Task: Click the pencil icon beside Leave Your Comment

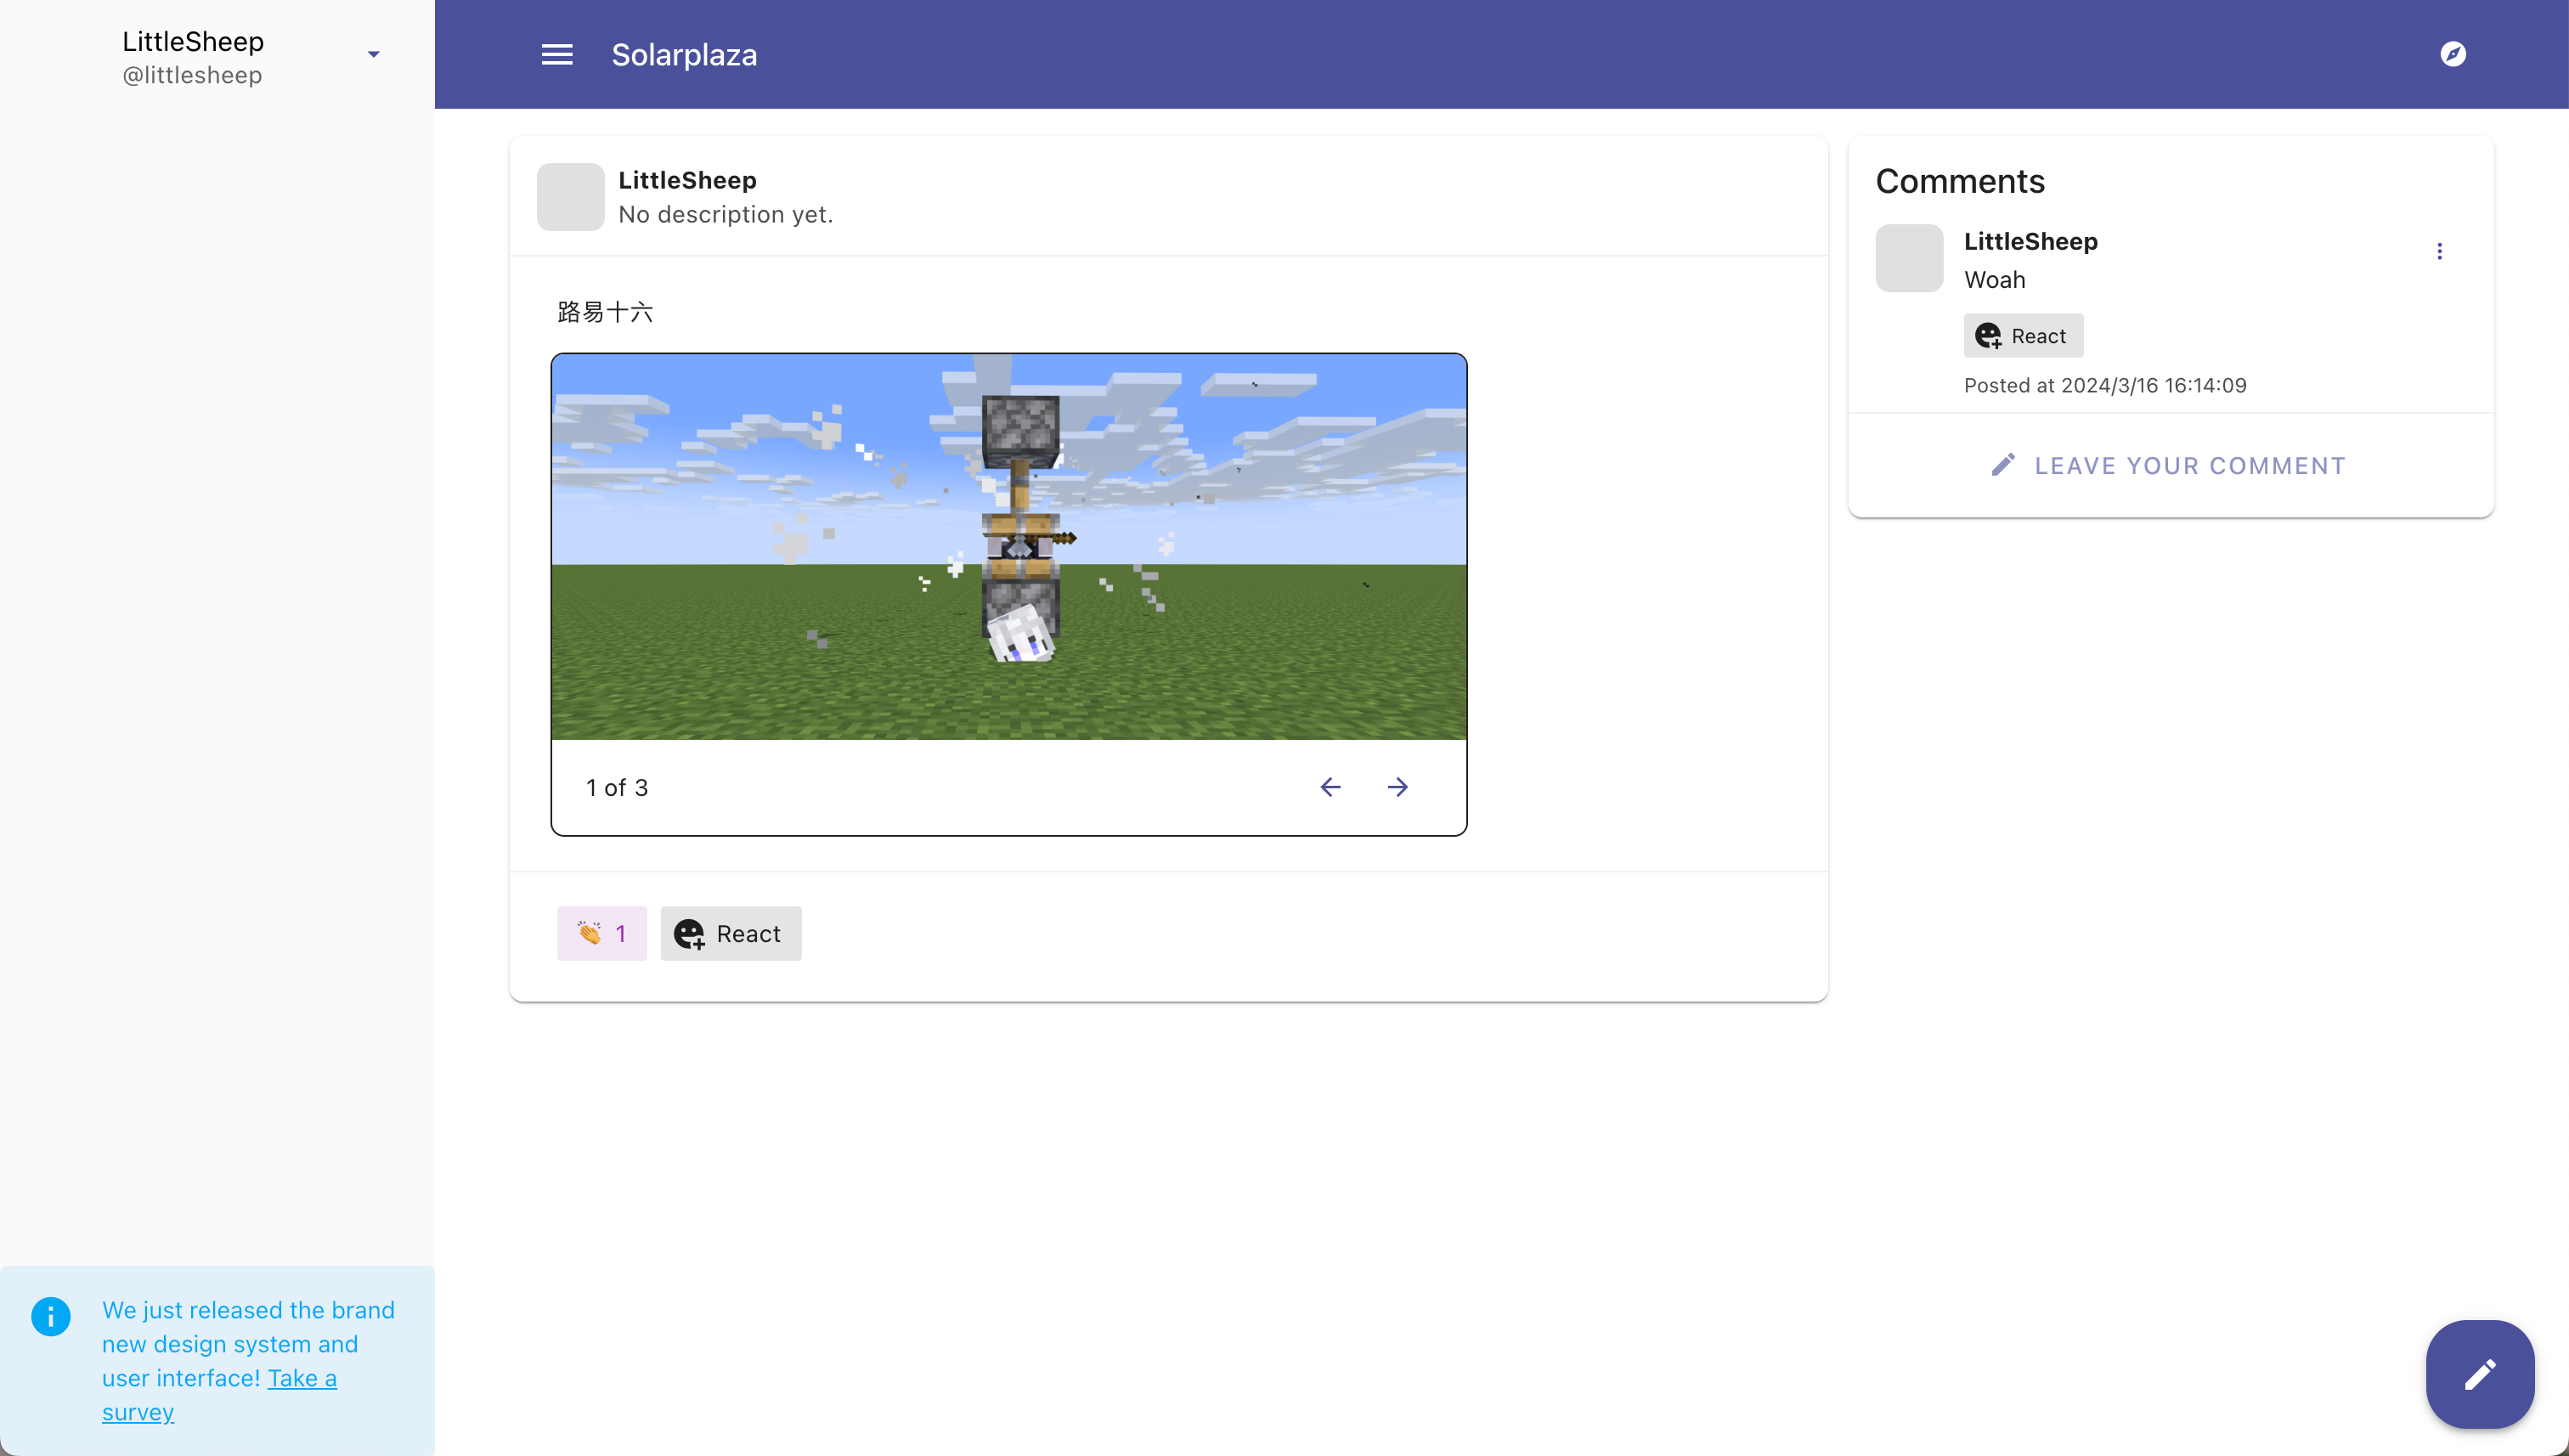Action: (2003, 465)
